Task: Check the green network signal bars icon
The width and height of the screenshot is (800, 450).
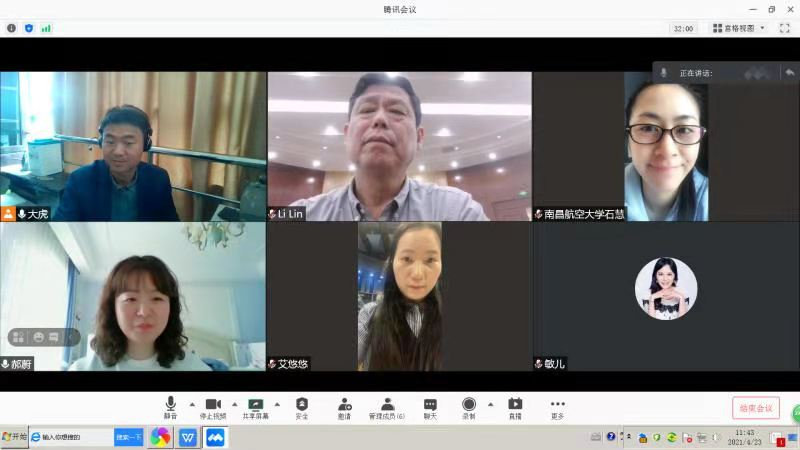Action: click(45, 28)
